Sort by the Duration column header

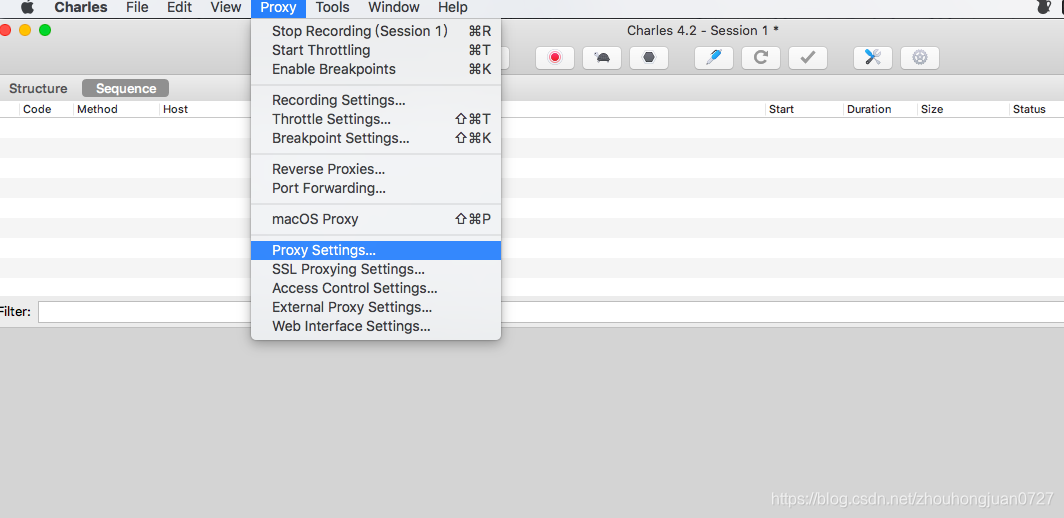[x=869, y=109]
